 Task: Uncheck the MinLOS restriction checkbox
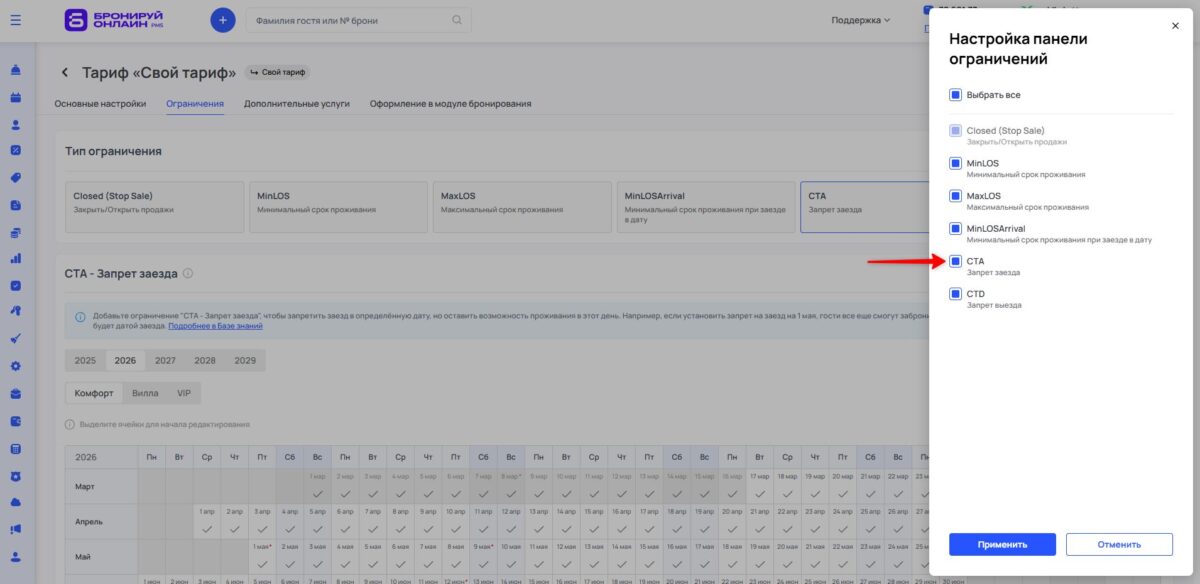(954, 164)
